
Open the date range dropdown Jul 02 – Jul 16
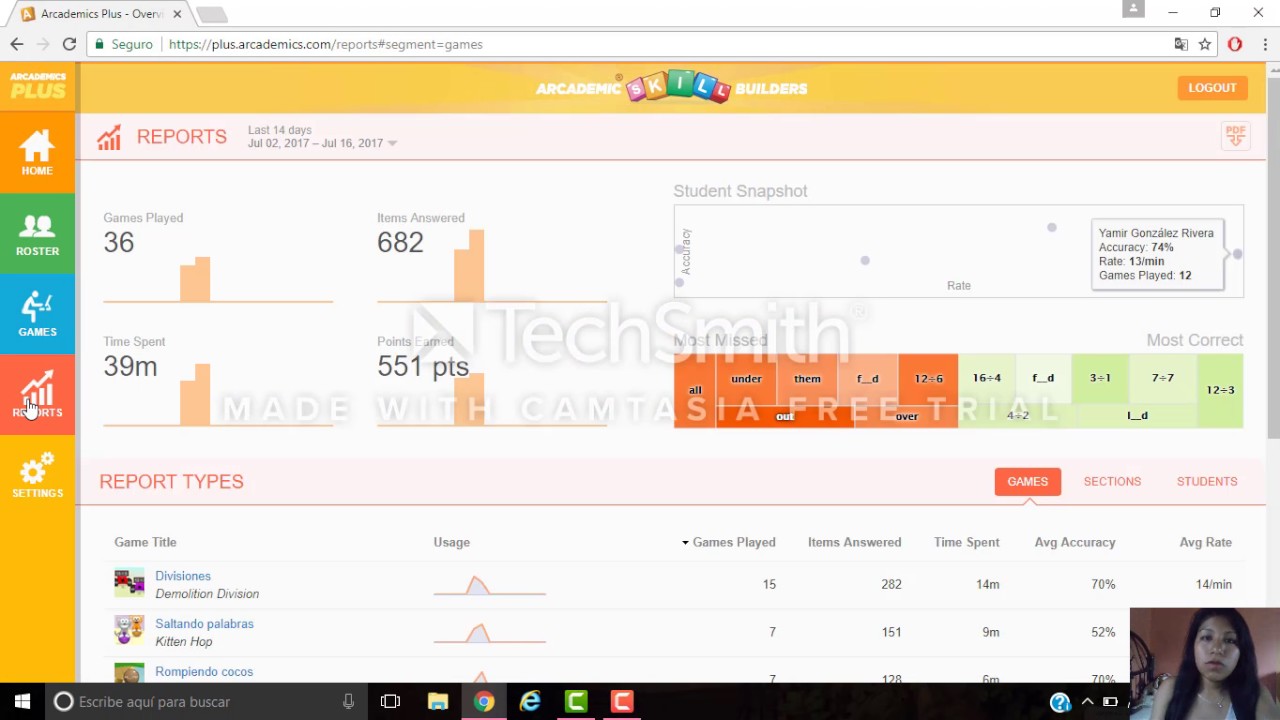(322, 143)
